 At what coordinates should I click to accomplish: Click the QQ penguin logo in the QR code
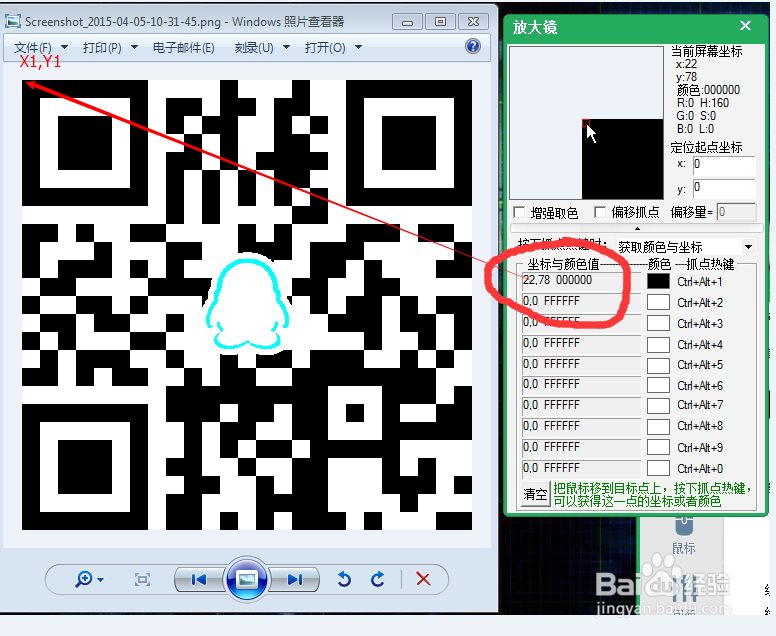[x=247, y=304]
